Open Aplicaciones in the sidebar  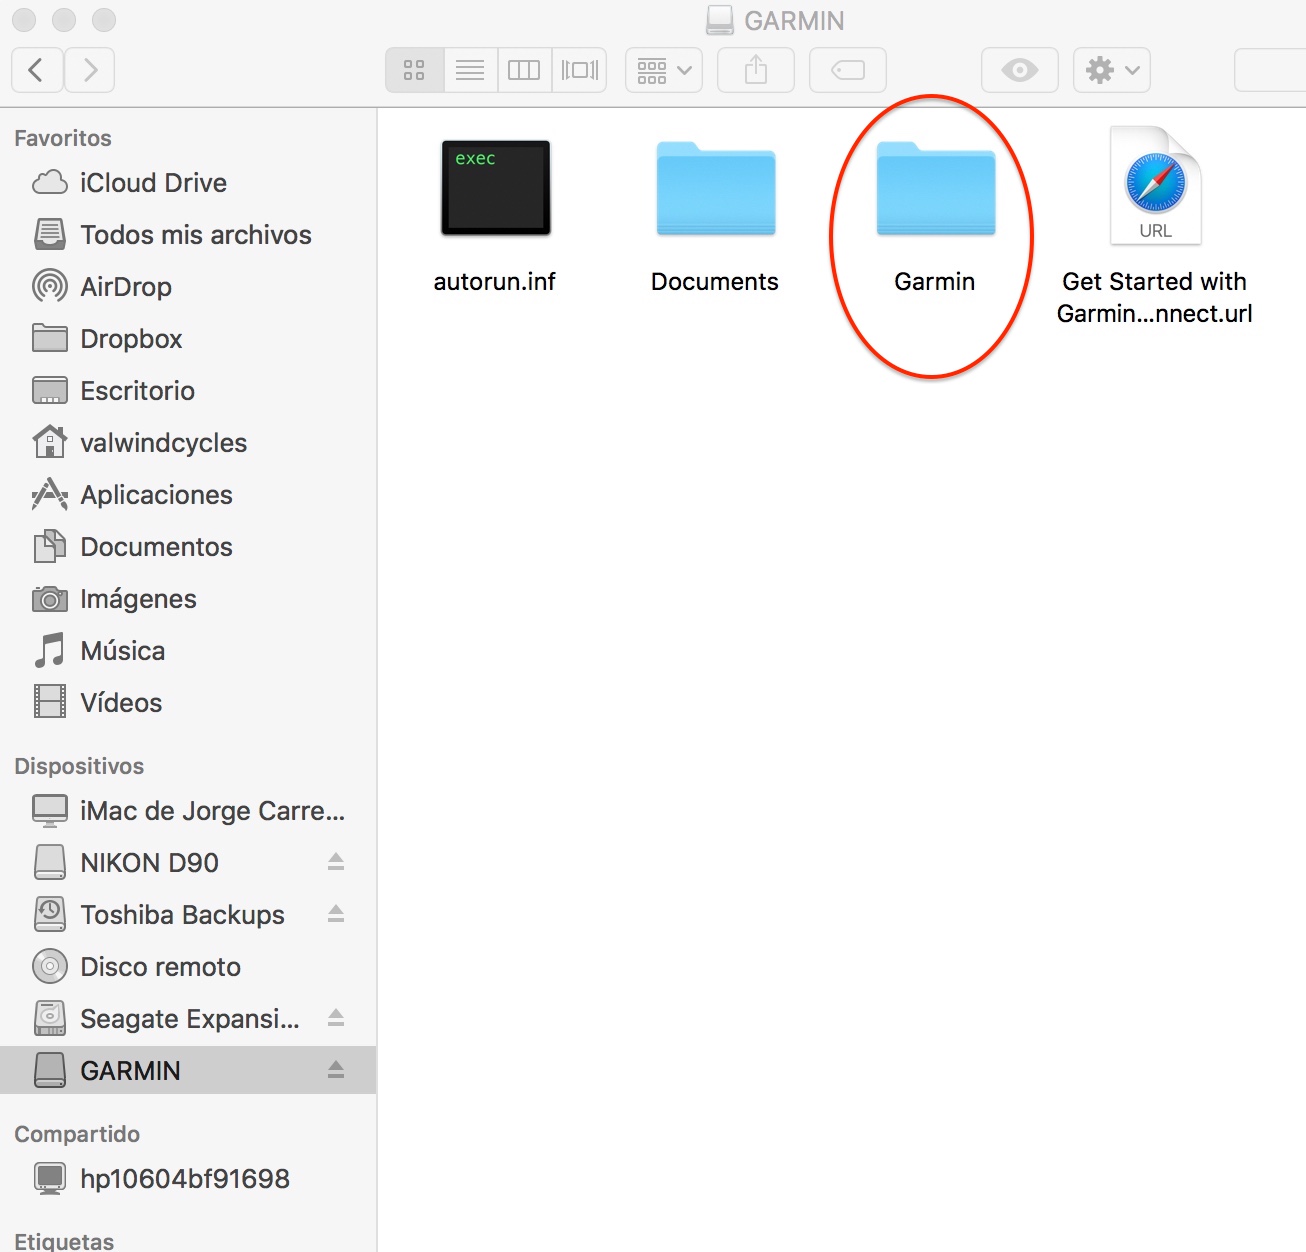(156, 495)
